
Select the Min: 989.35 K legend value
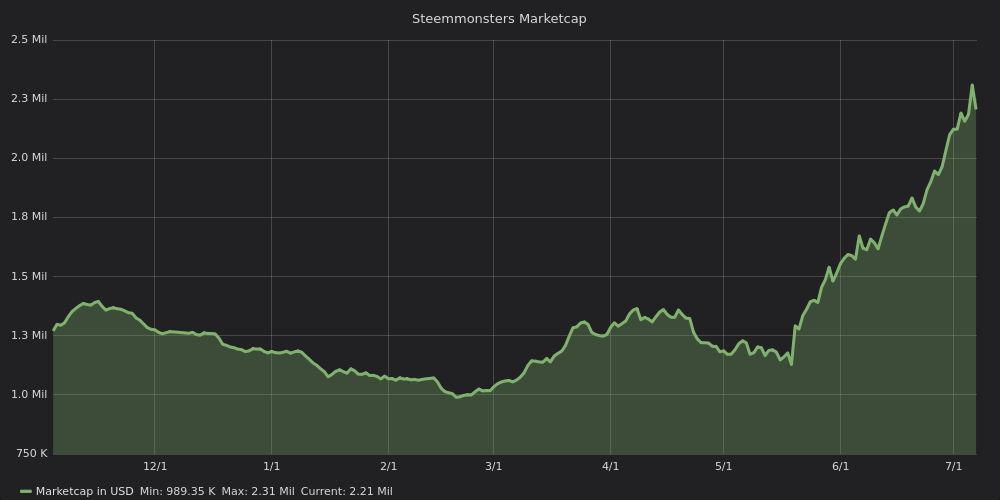[177, 491]
